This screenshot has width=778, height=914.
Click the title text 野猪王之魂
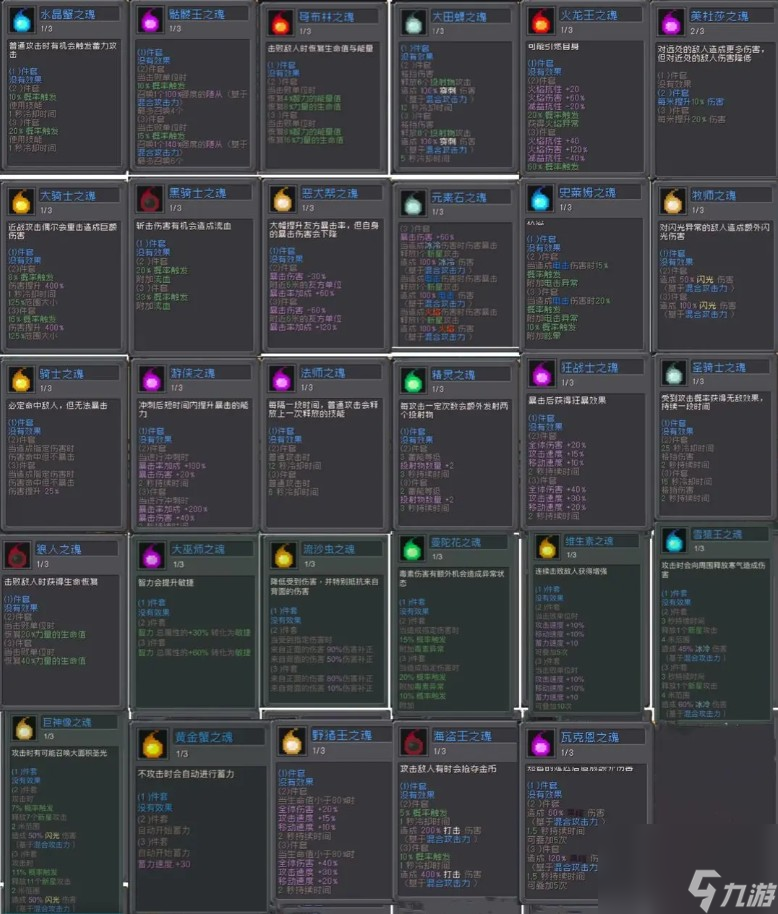342,736
